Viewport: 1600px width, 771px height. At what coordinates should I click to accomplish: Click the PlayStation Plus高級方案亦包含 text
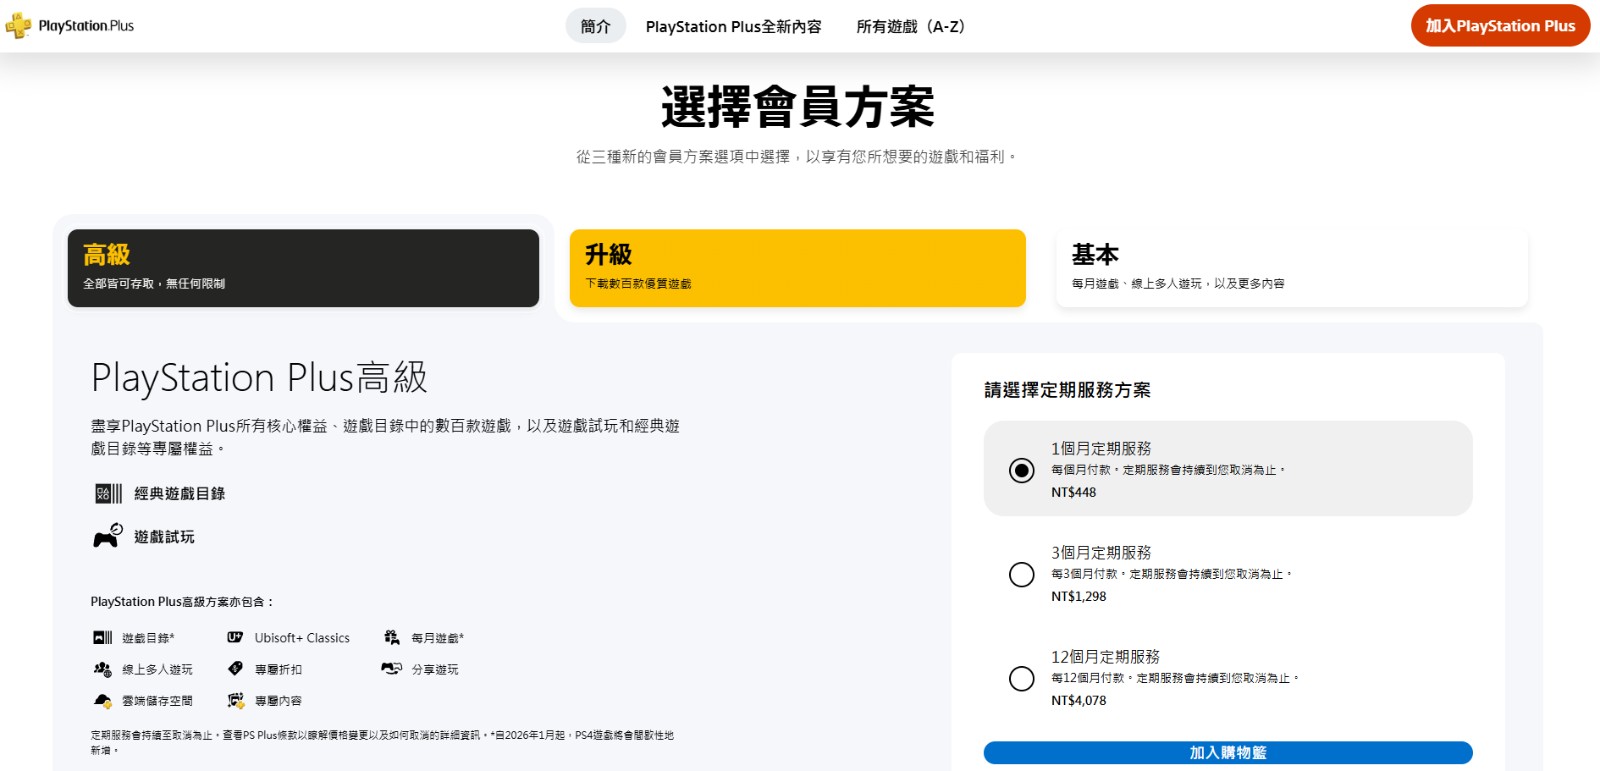tap(182, 602)
